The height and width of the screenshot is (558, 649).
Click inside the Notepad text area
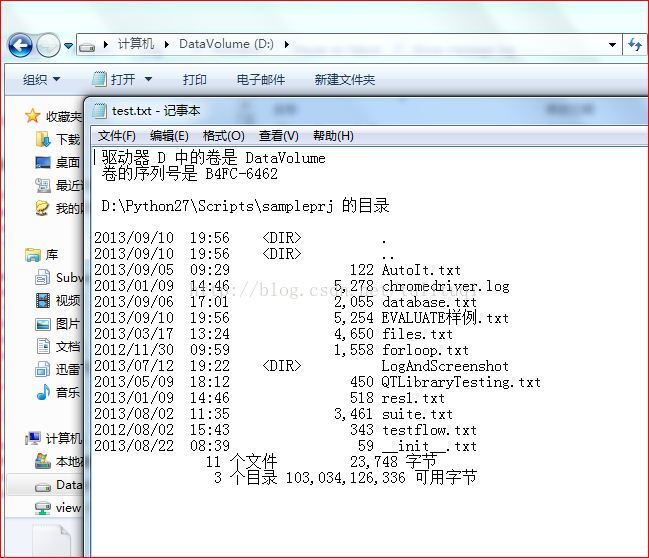coord(369,352)
